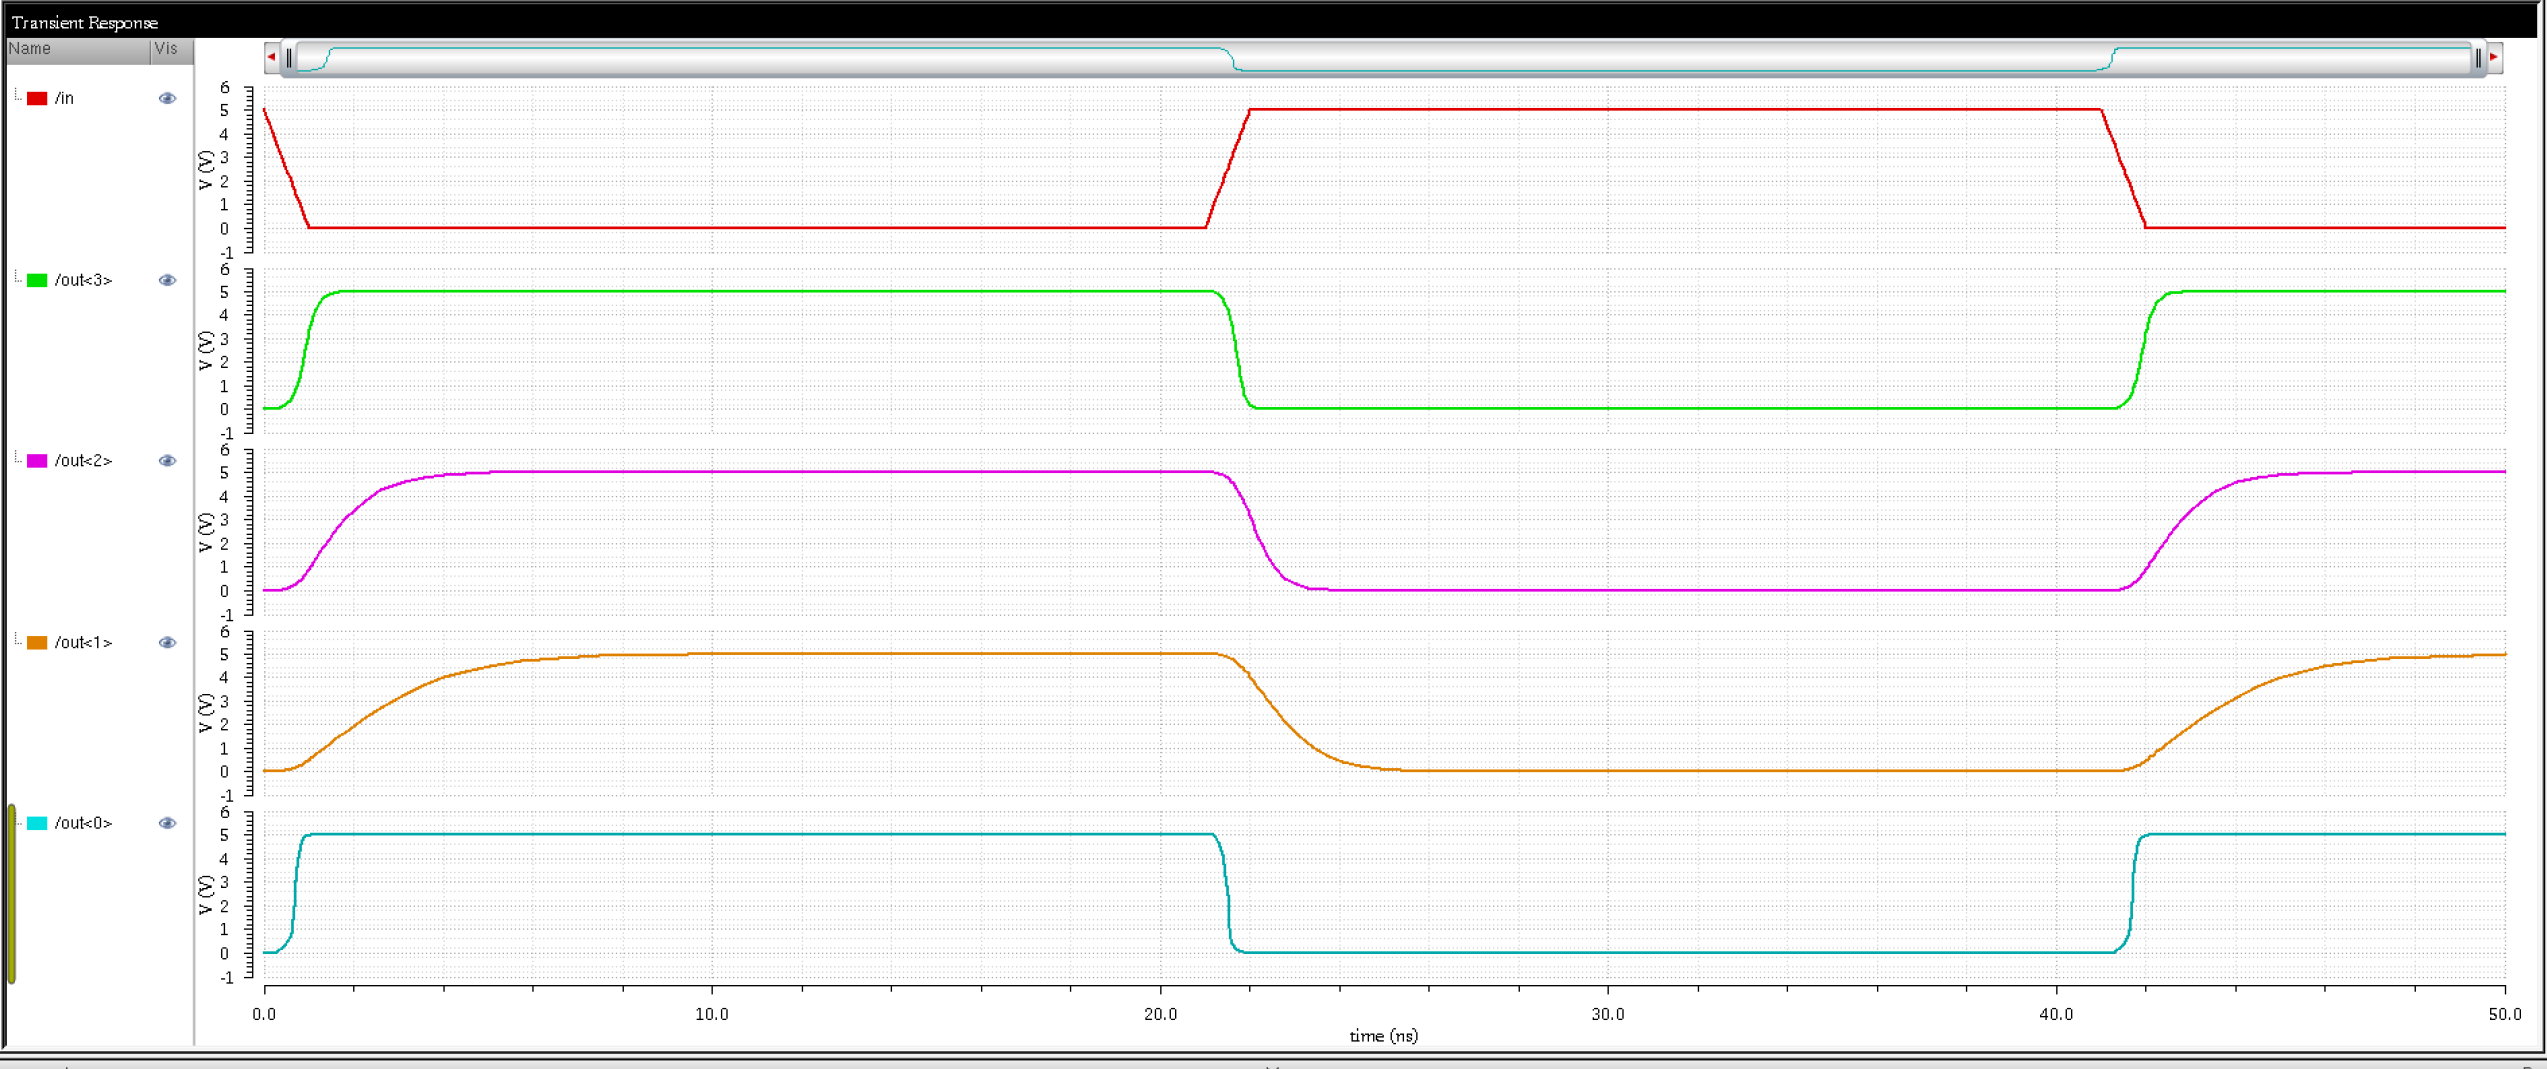Click the orange swatch for /out<1>

coord(37,643)
